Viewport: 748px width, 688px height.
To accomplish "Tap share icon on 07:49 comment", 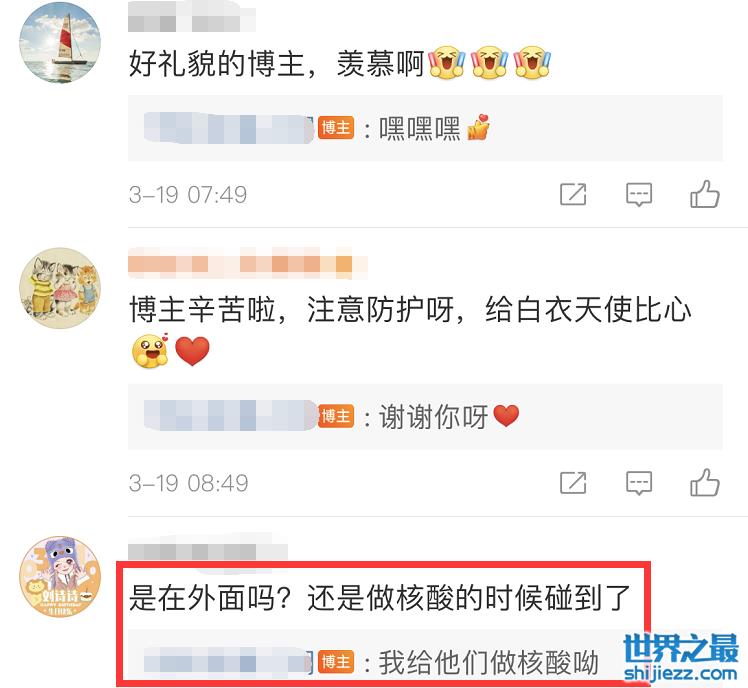I will tap(573, 194).
